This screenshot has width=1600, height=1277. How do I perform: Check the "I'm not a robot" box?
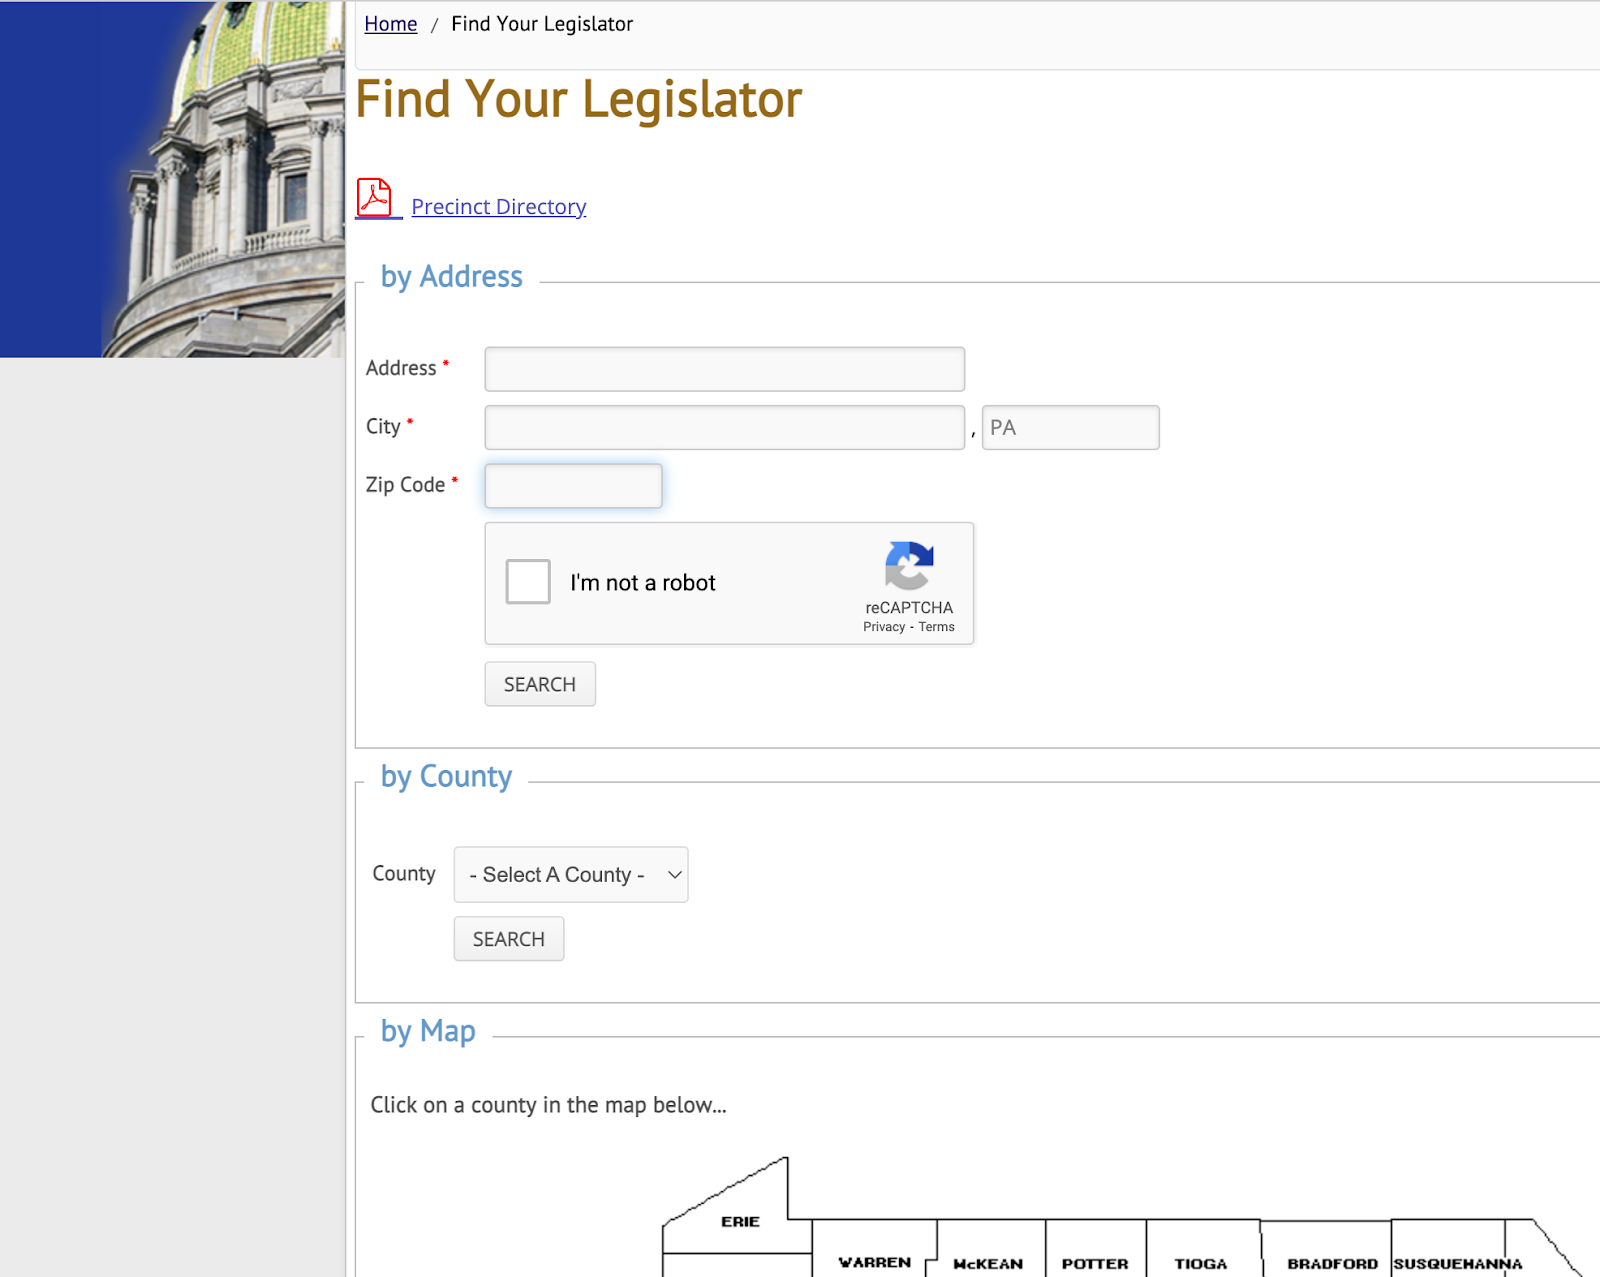coord(528,582)
